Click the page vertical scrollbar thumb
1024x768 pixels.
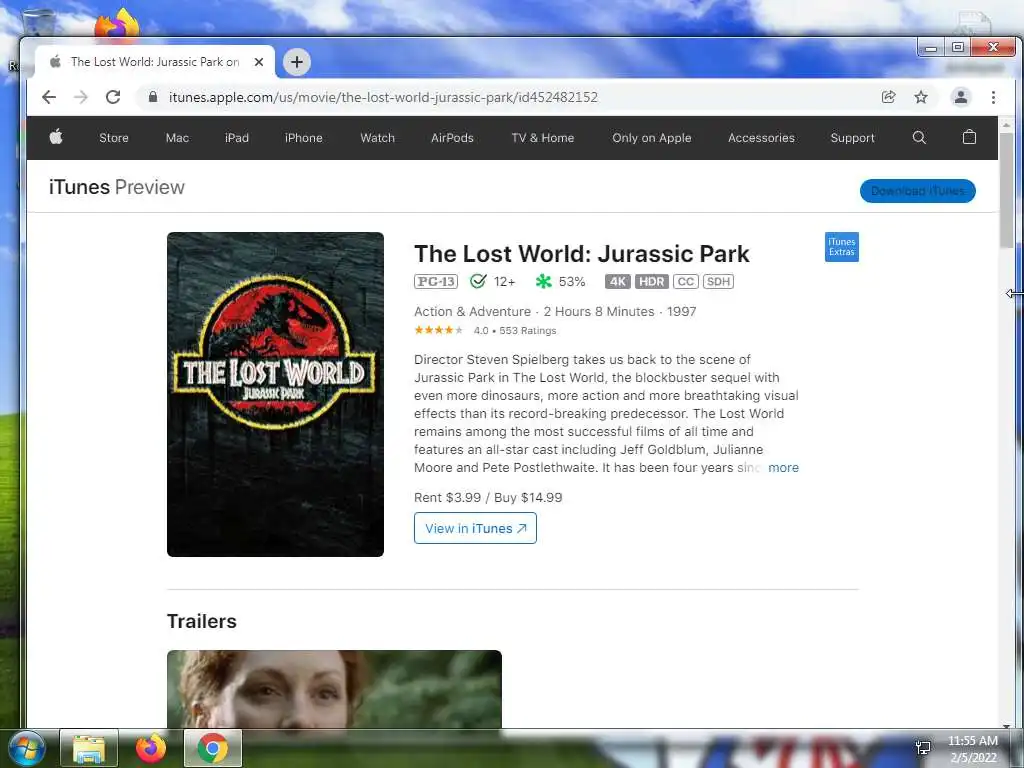pos(1006,189)
